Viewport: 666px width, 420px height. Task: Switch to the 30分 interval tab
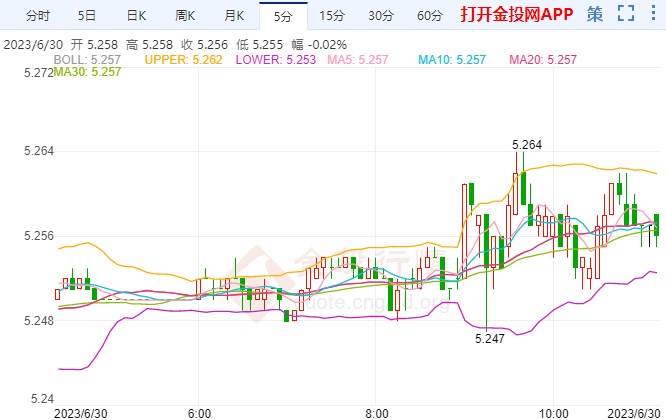[381, 16]
